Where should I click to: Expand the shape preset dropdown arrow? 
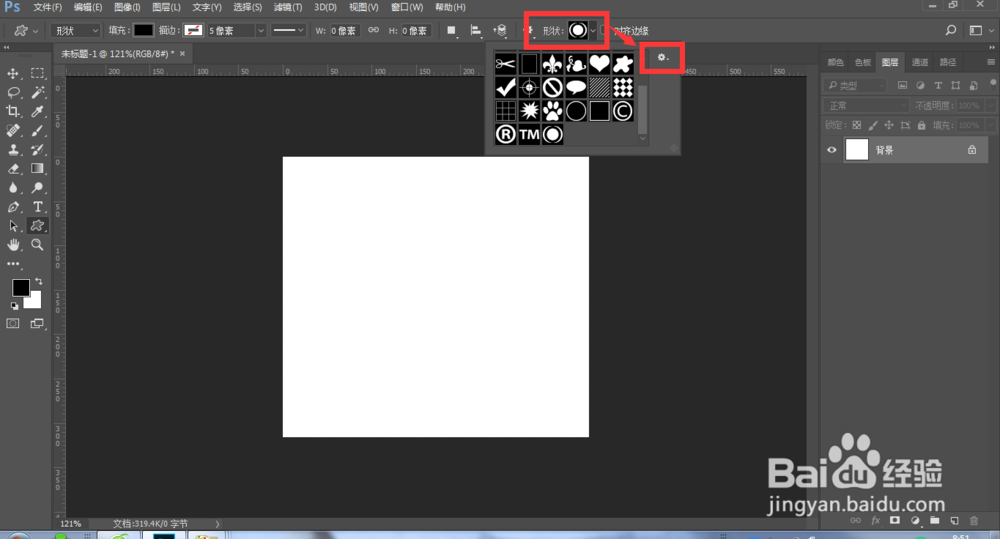coord(593,30)
